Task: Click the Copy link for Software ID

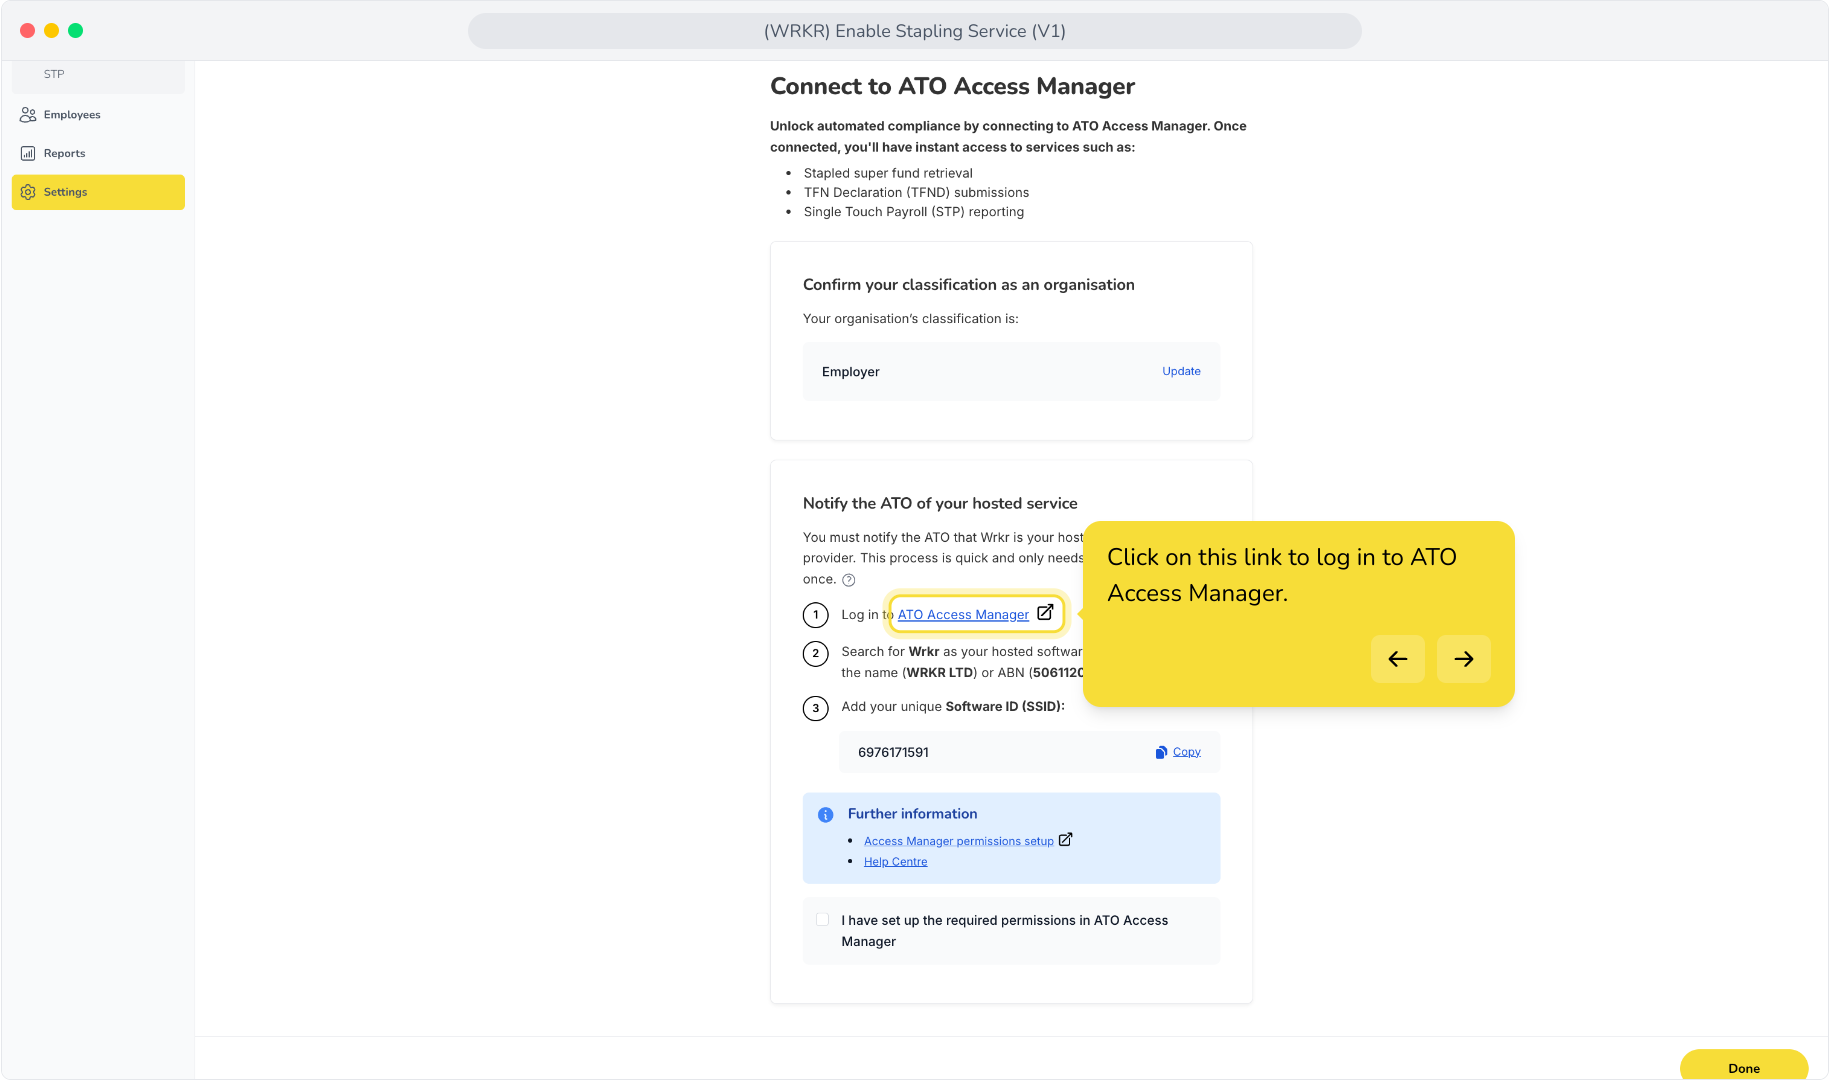Action: 1187,752
